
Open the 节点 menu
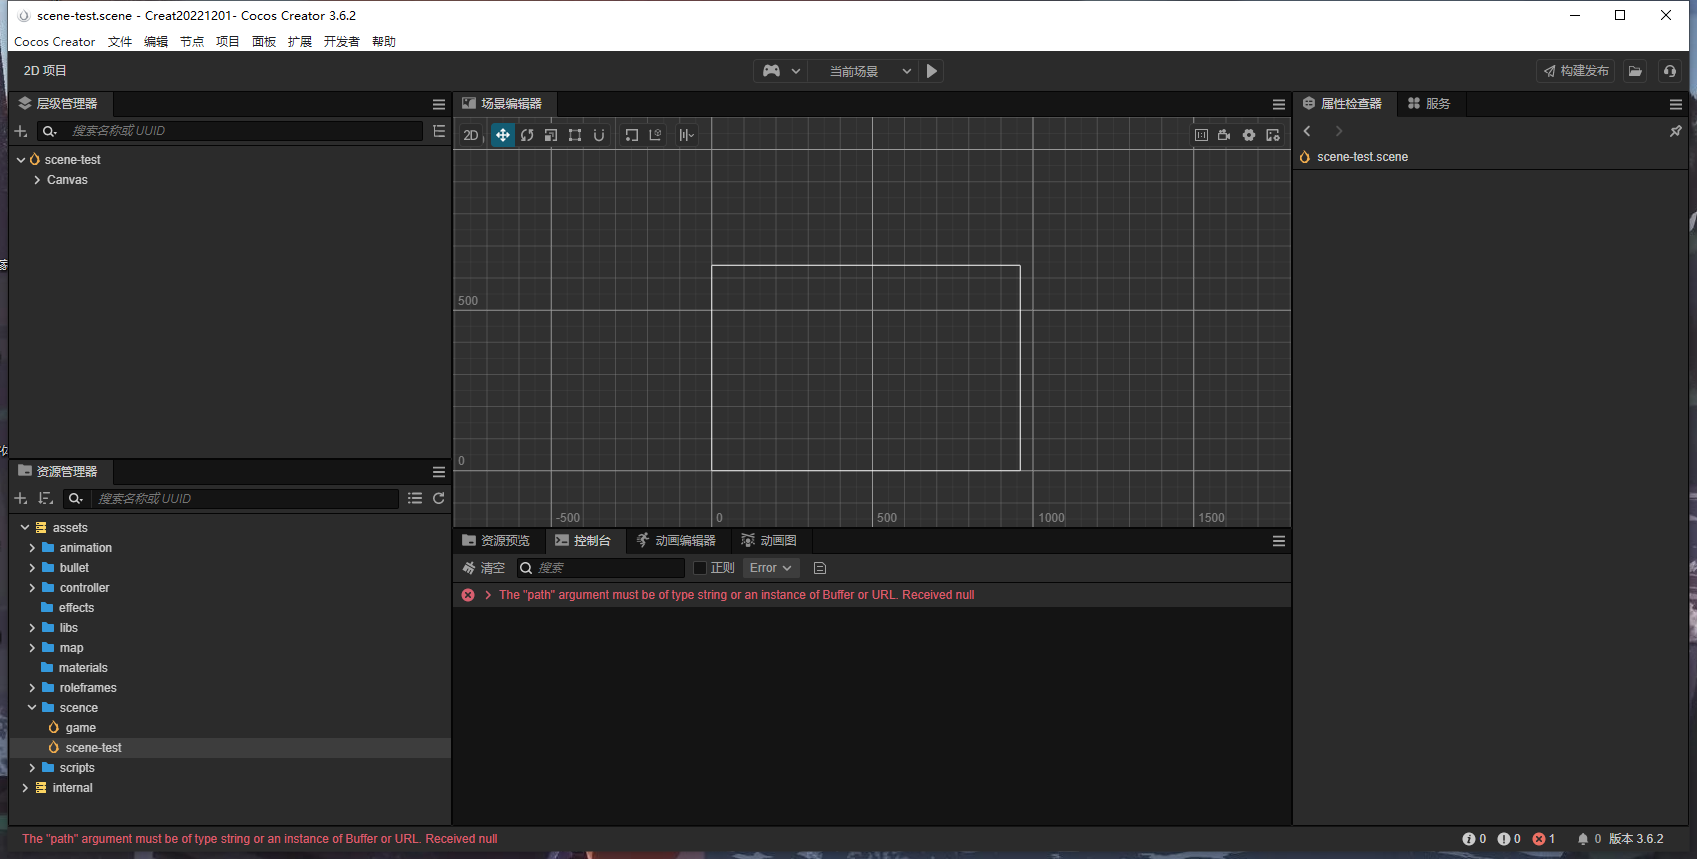point(192,42)
